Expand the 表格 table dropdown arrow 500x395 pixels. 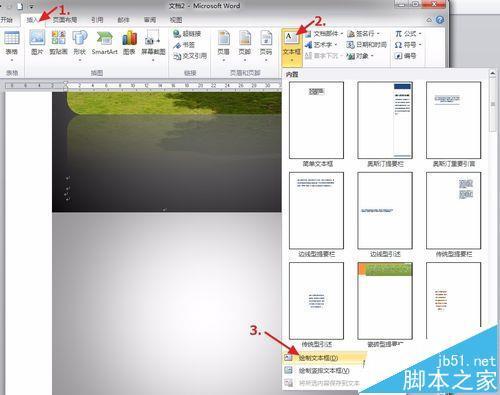[x=12, y=60]
